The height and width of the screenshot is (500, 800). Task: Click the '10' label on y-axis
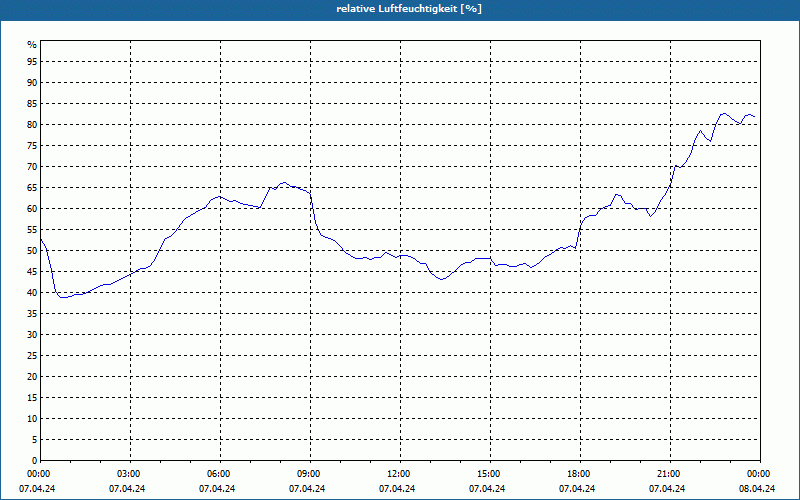(x=32, y=419)
